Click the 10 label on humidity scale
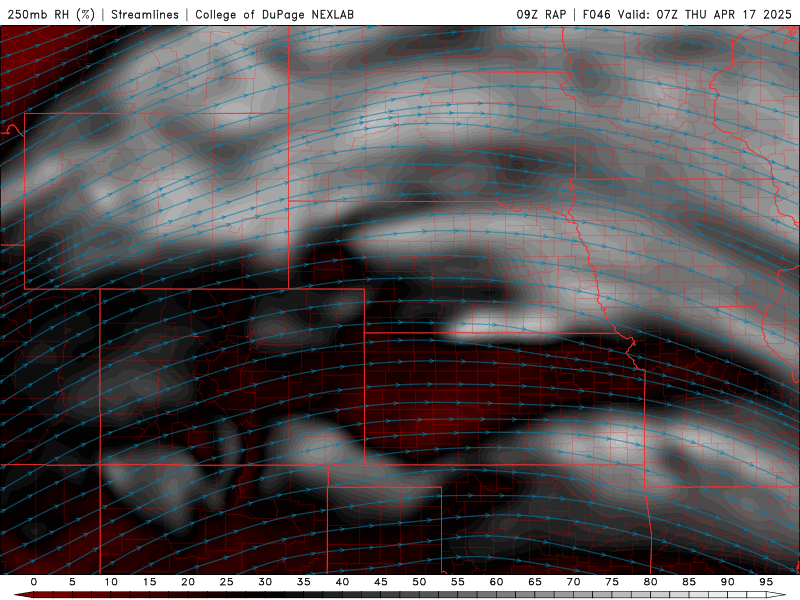 111,582
